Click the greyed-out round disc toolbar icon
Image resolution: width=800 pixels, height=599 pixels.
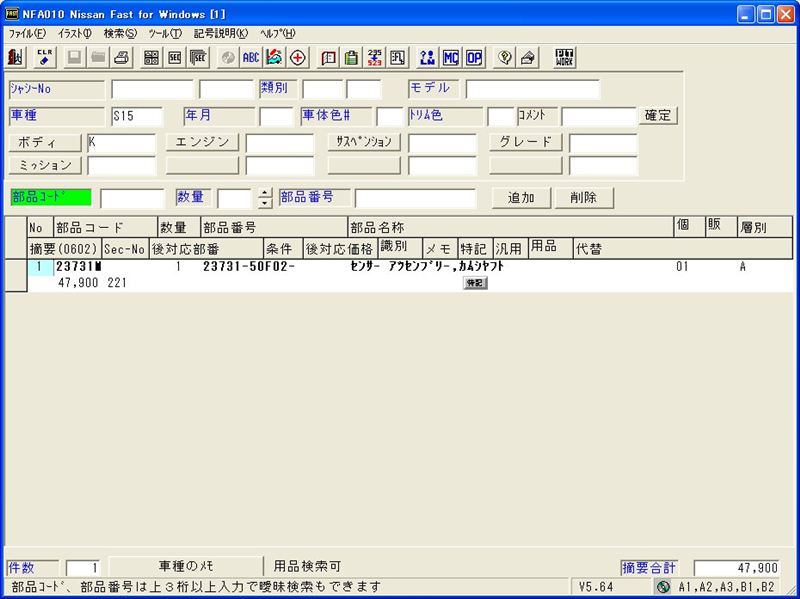click(228, 58)
